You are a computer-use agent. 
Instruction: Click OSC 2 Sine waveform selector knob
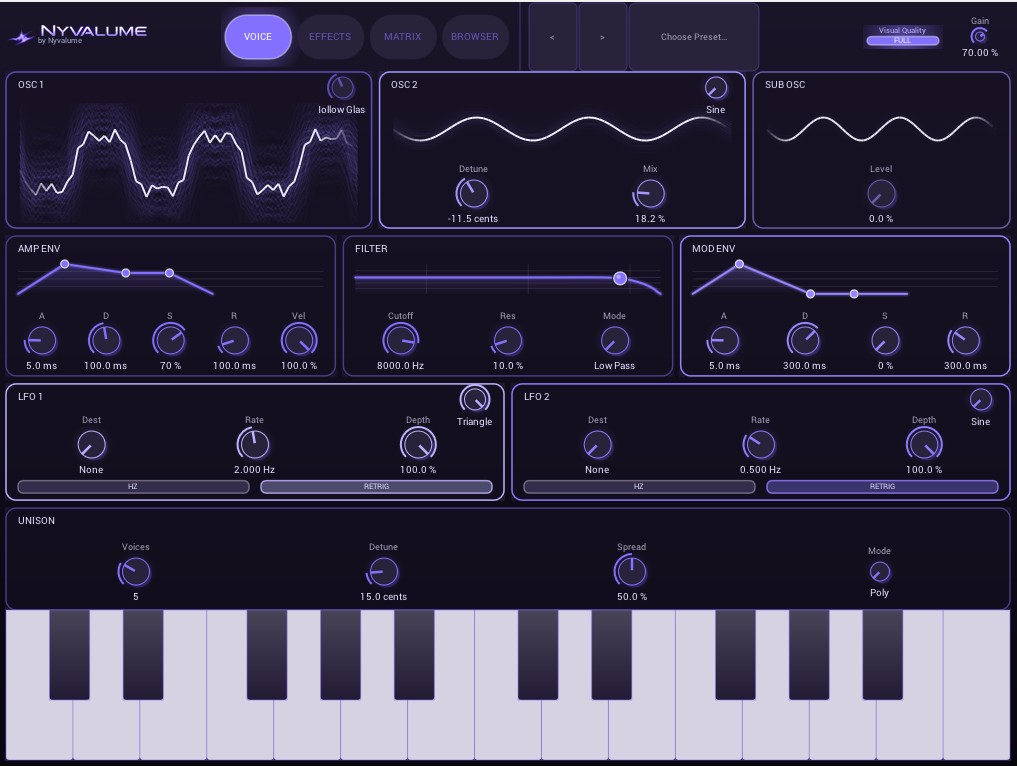coord(715,88)
